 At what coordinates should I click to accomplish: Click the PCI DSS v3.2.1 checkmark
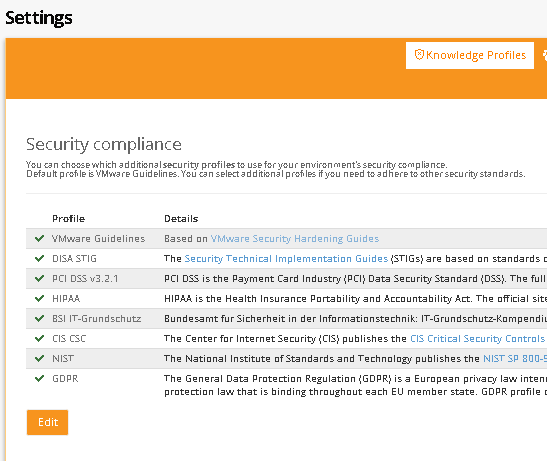tap(39, 278)
